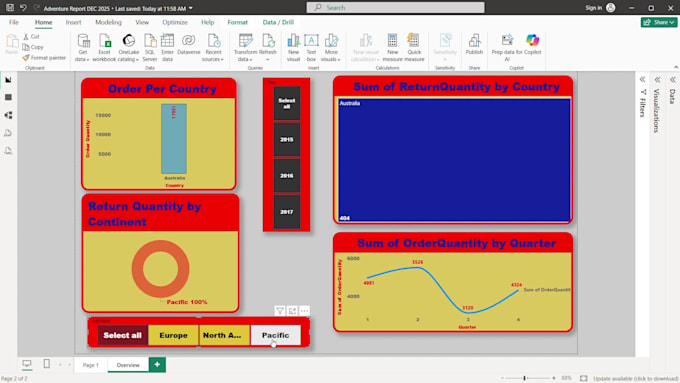Open the Help ribbon tab

[x=208, y=22]
